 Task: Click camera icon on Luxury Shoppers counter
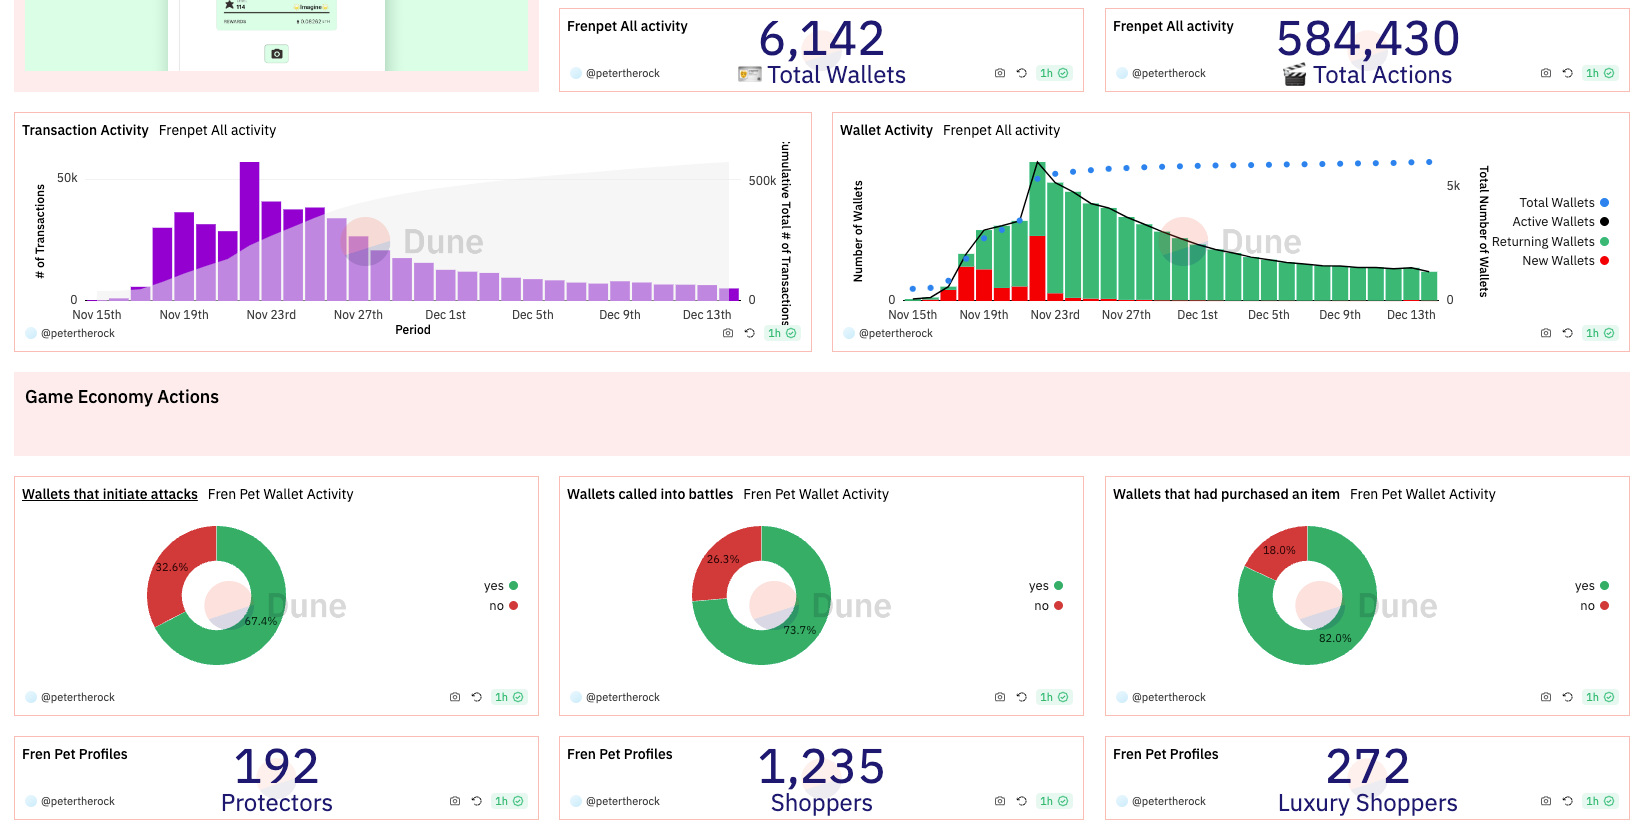coord(1546,801)
